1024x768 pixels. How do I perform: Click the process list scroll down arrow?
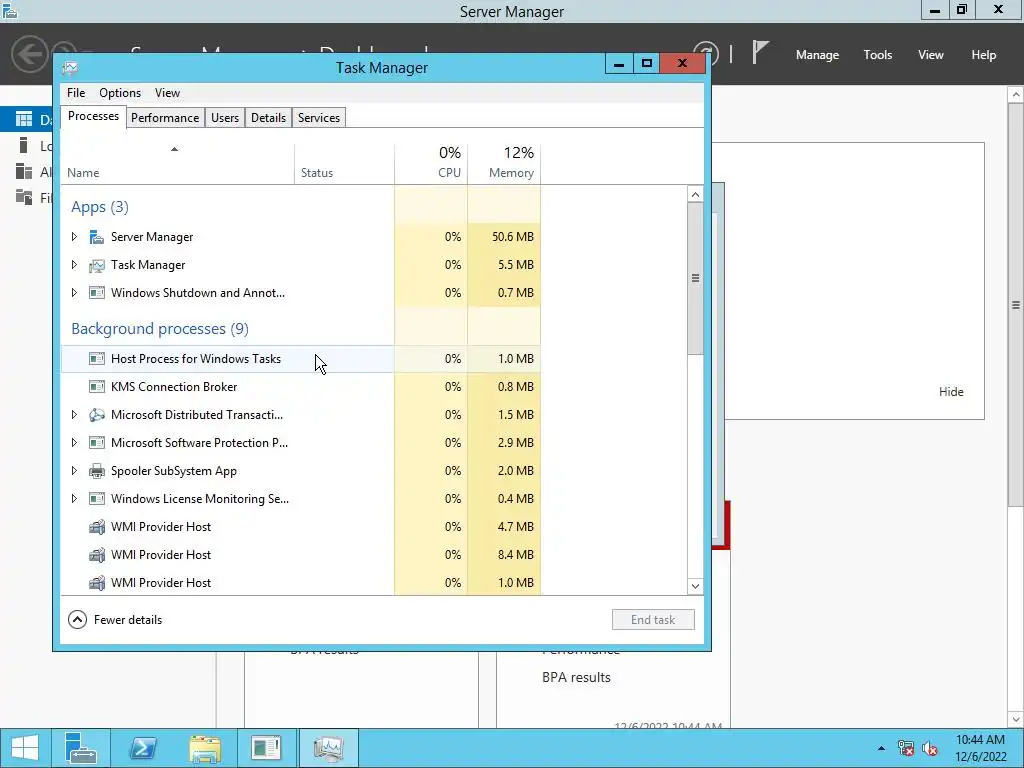[695, 586]
